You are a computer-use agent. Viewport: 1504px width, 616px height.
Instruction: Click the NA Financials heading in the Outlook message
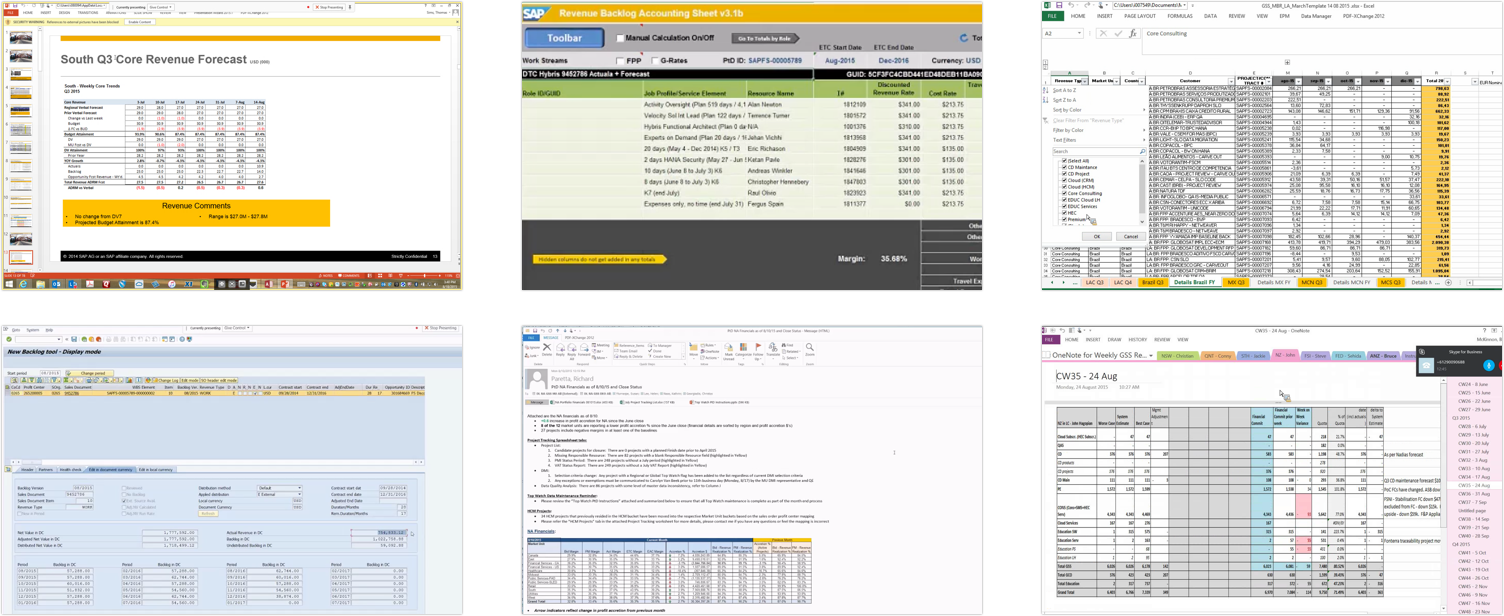point(541,532)
